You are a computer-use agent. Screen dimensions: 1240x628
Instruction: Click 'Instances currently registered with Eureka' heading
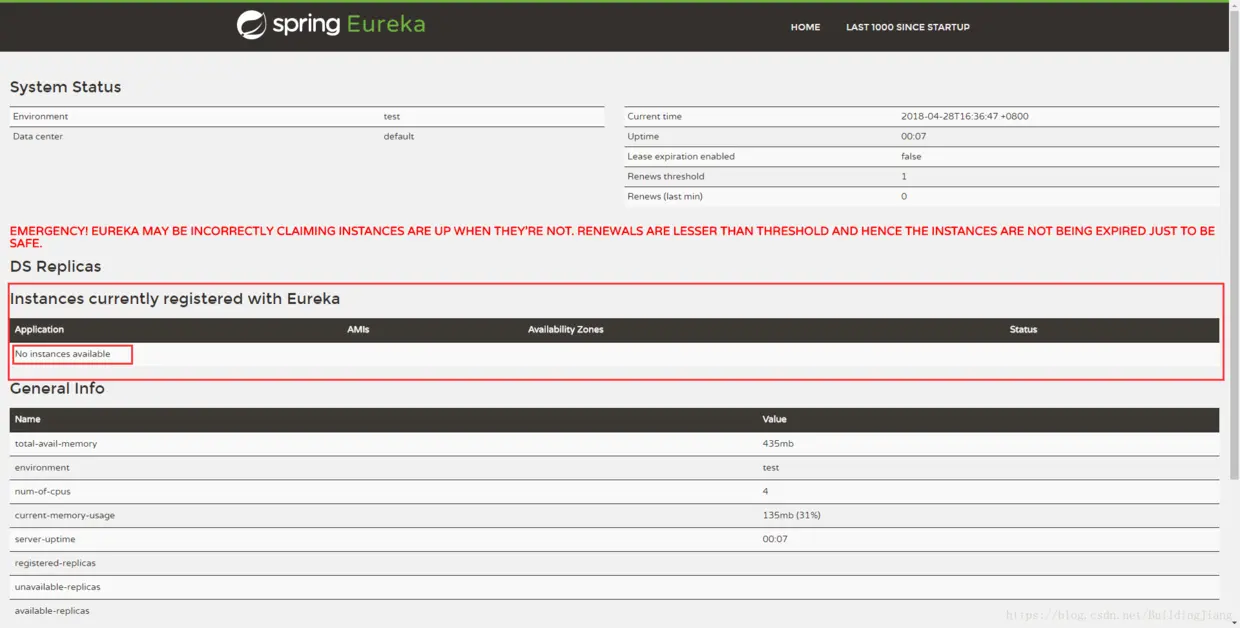(x=175, y=299)
